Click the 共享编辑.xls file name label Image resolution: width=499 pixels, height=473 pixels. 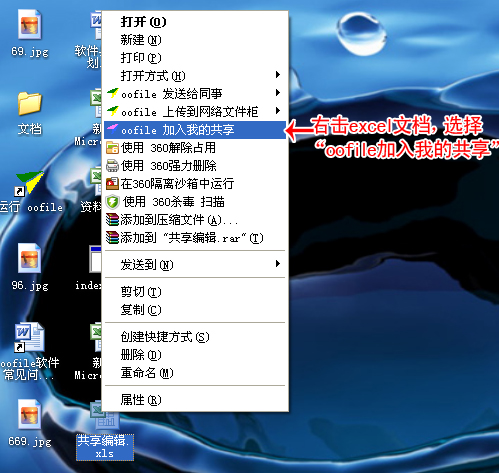pos(105,447)
